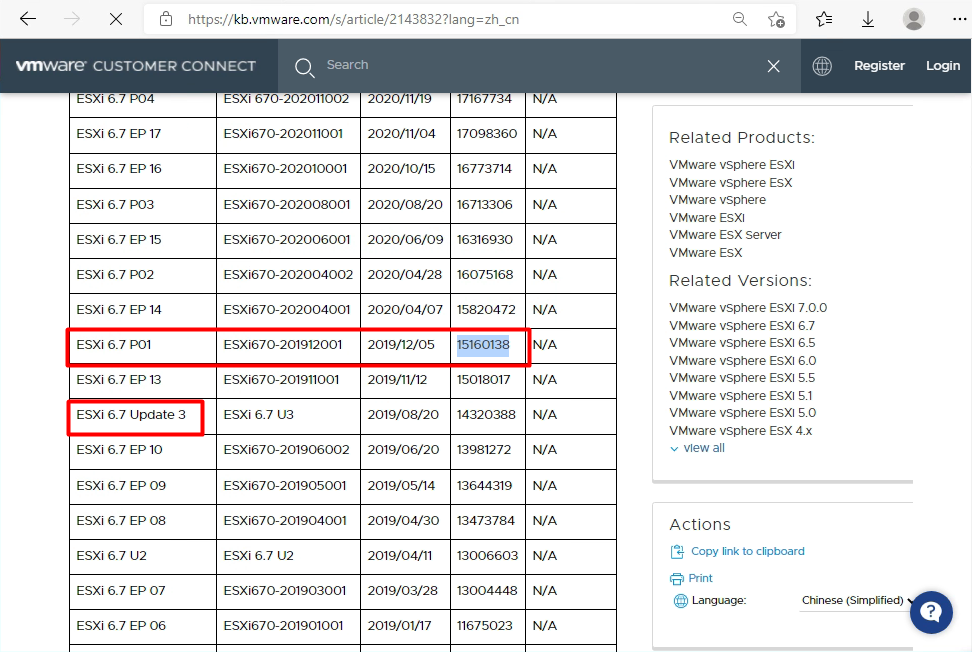Click the date 2019/06/20
Viewport: 972px width, 652px height.
click(x=403, y=449)
